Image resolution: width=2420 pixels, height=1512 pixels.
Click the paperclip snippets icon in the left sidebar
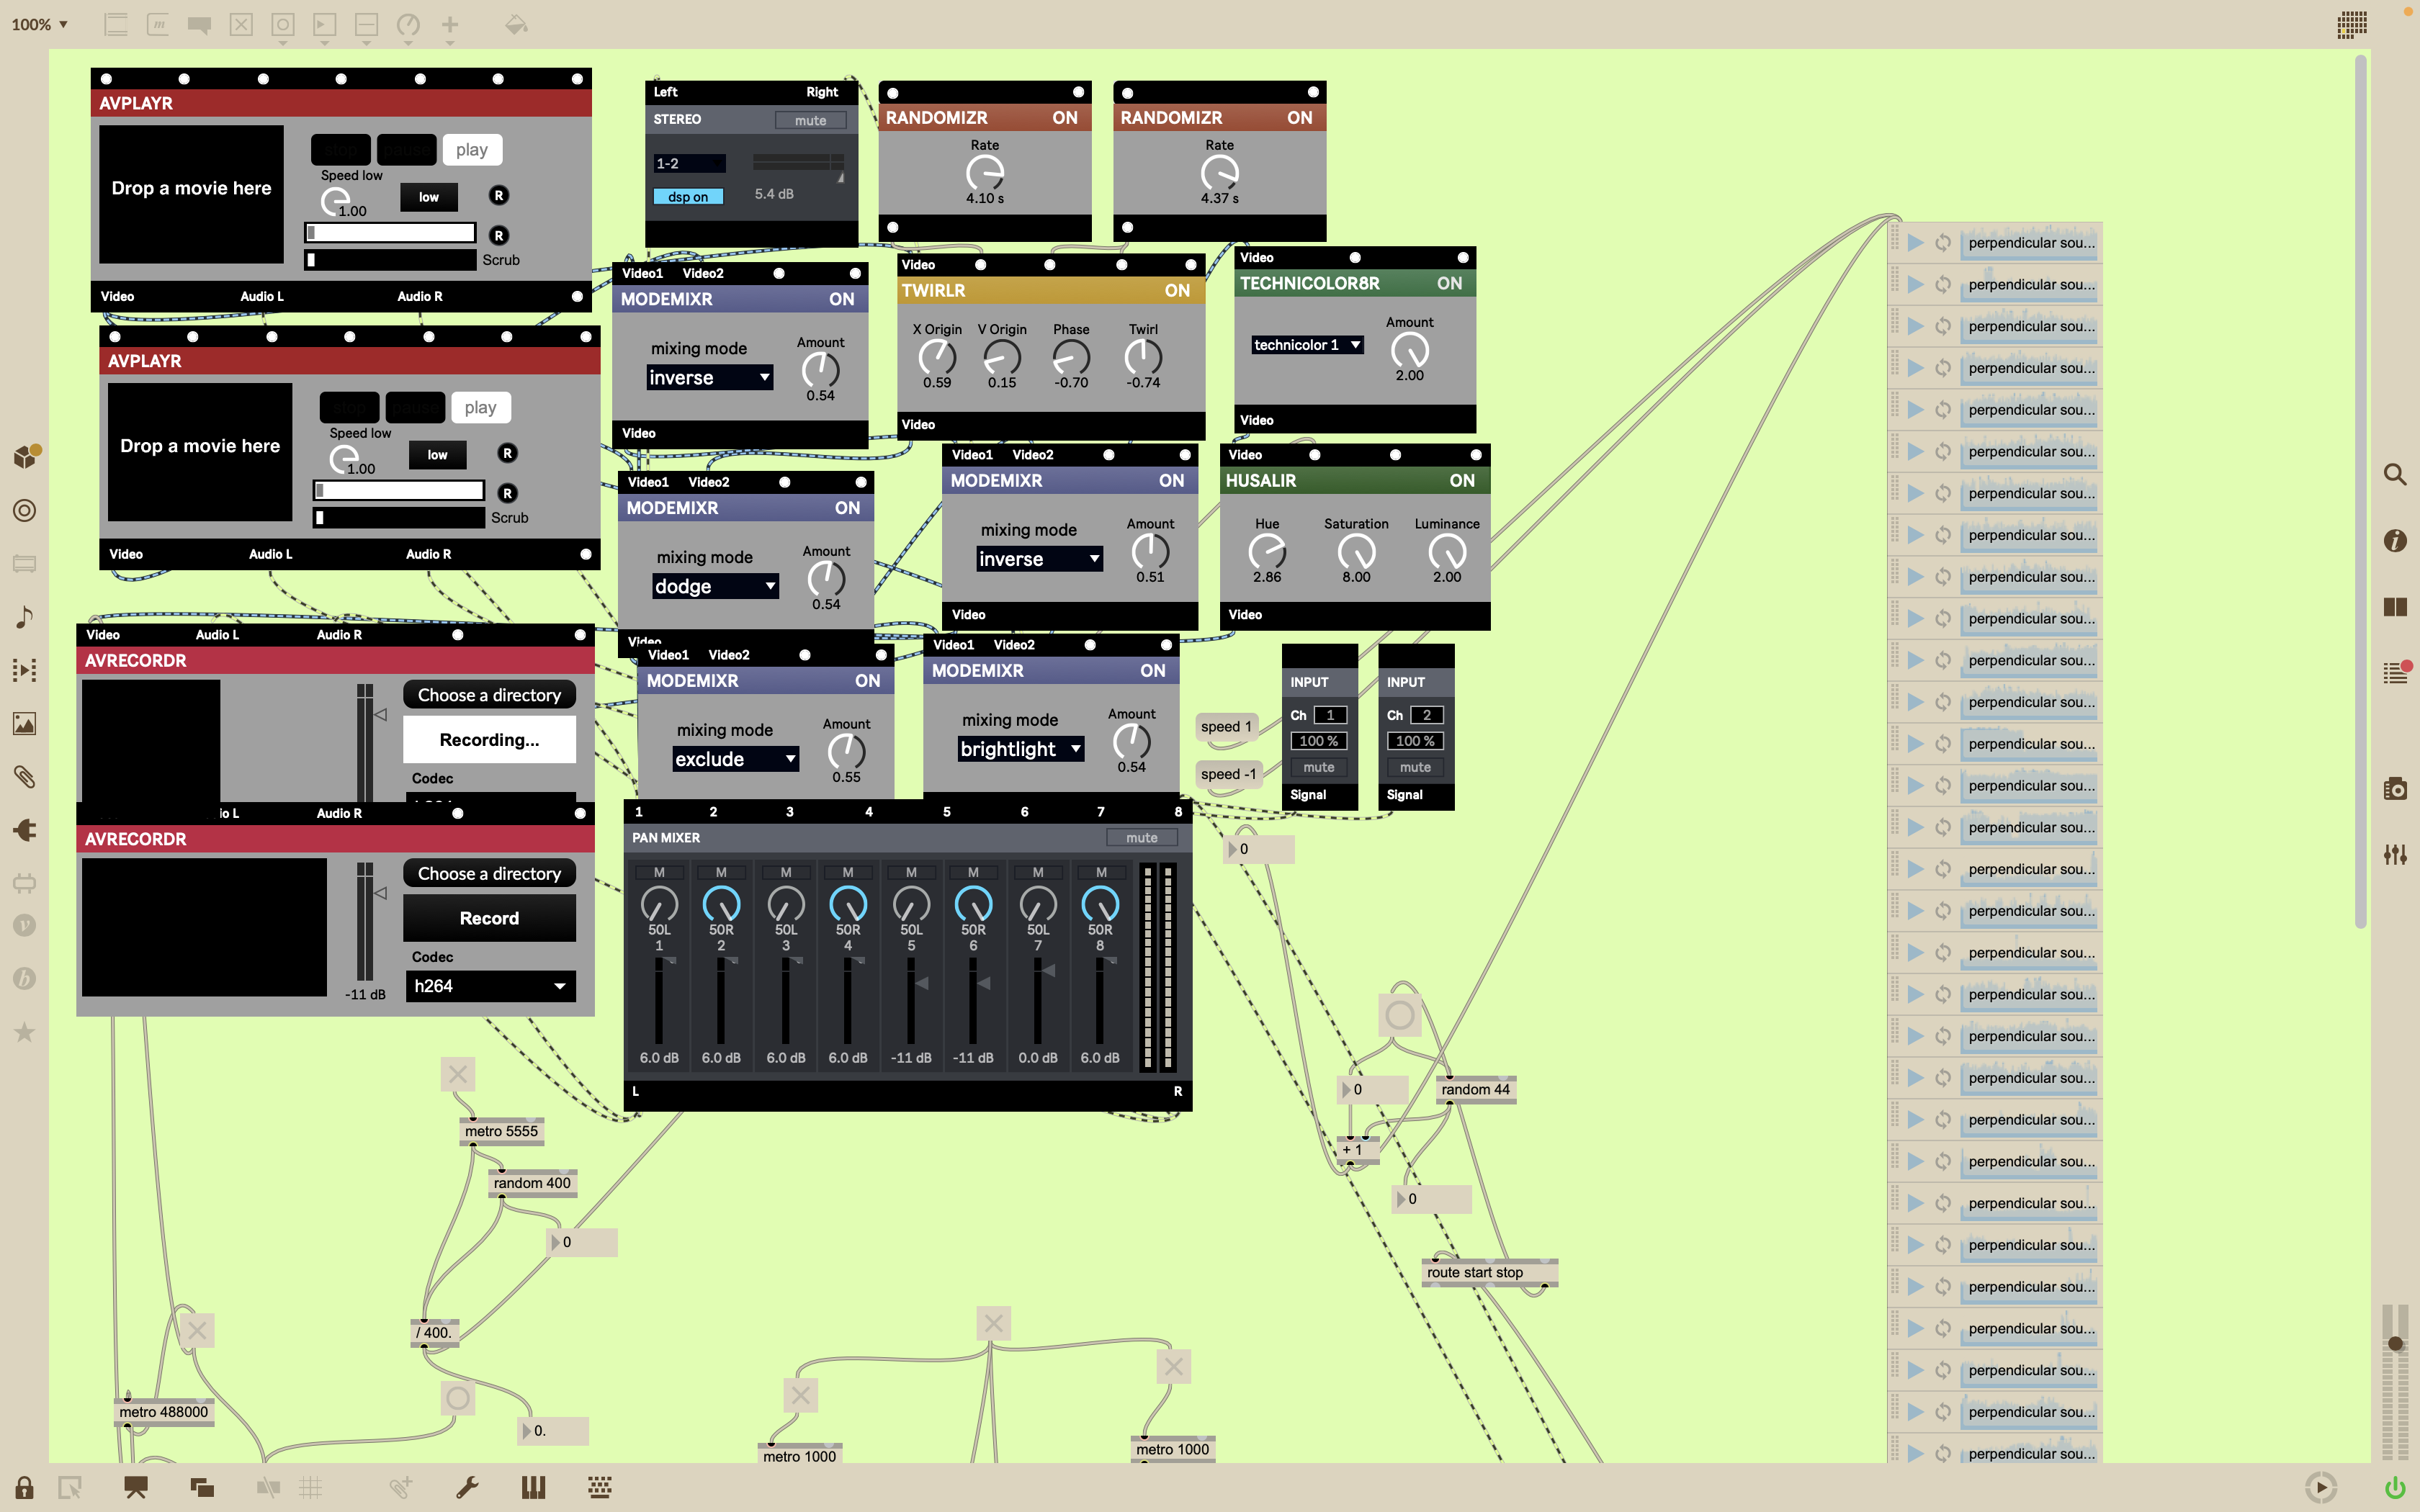[25, 777]
